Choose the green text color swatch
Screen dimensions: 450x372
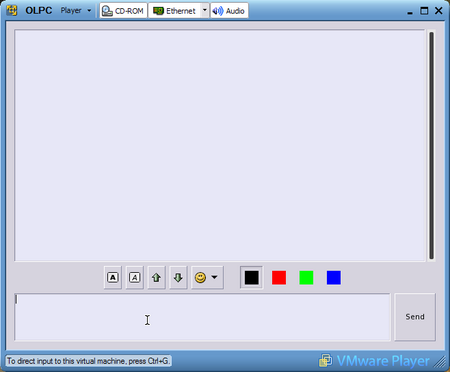tap(306, 278)
